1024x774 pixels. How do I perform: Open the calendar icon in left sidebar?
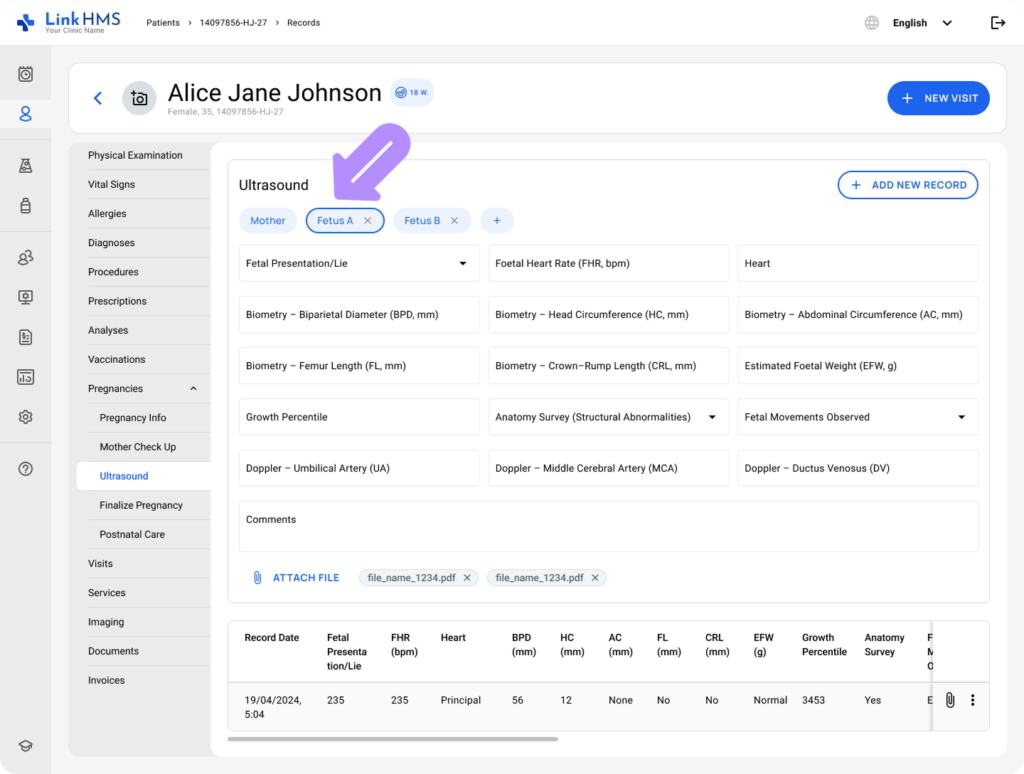[26, 74]
